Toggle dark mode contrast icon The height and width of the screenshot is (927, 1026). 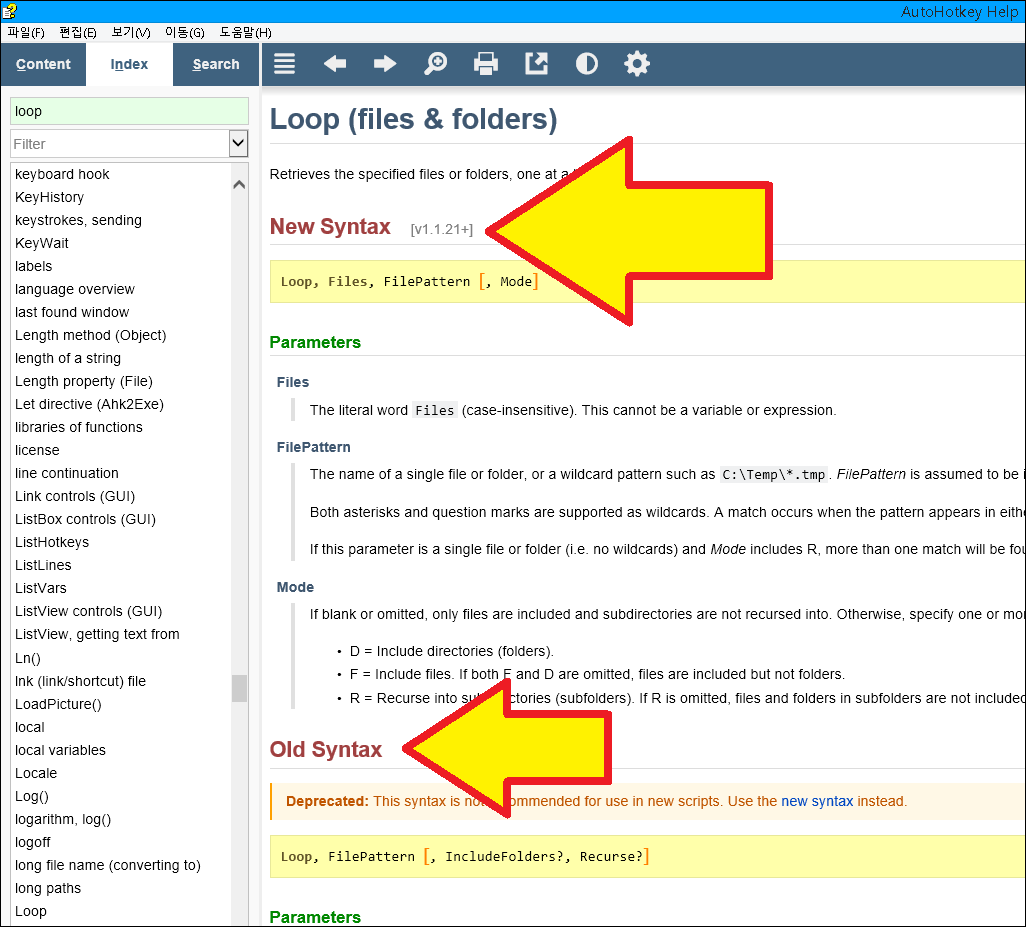pyautogui.click(x=586, y=63)
